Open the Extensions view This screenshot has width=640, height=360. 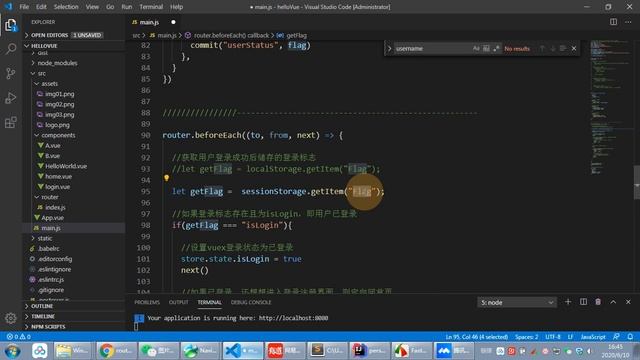[11, 122]
